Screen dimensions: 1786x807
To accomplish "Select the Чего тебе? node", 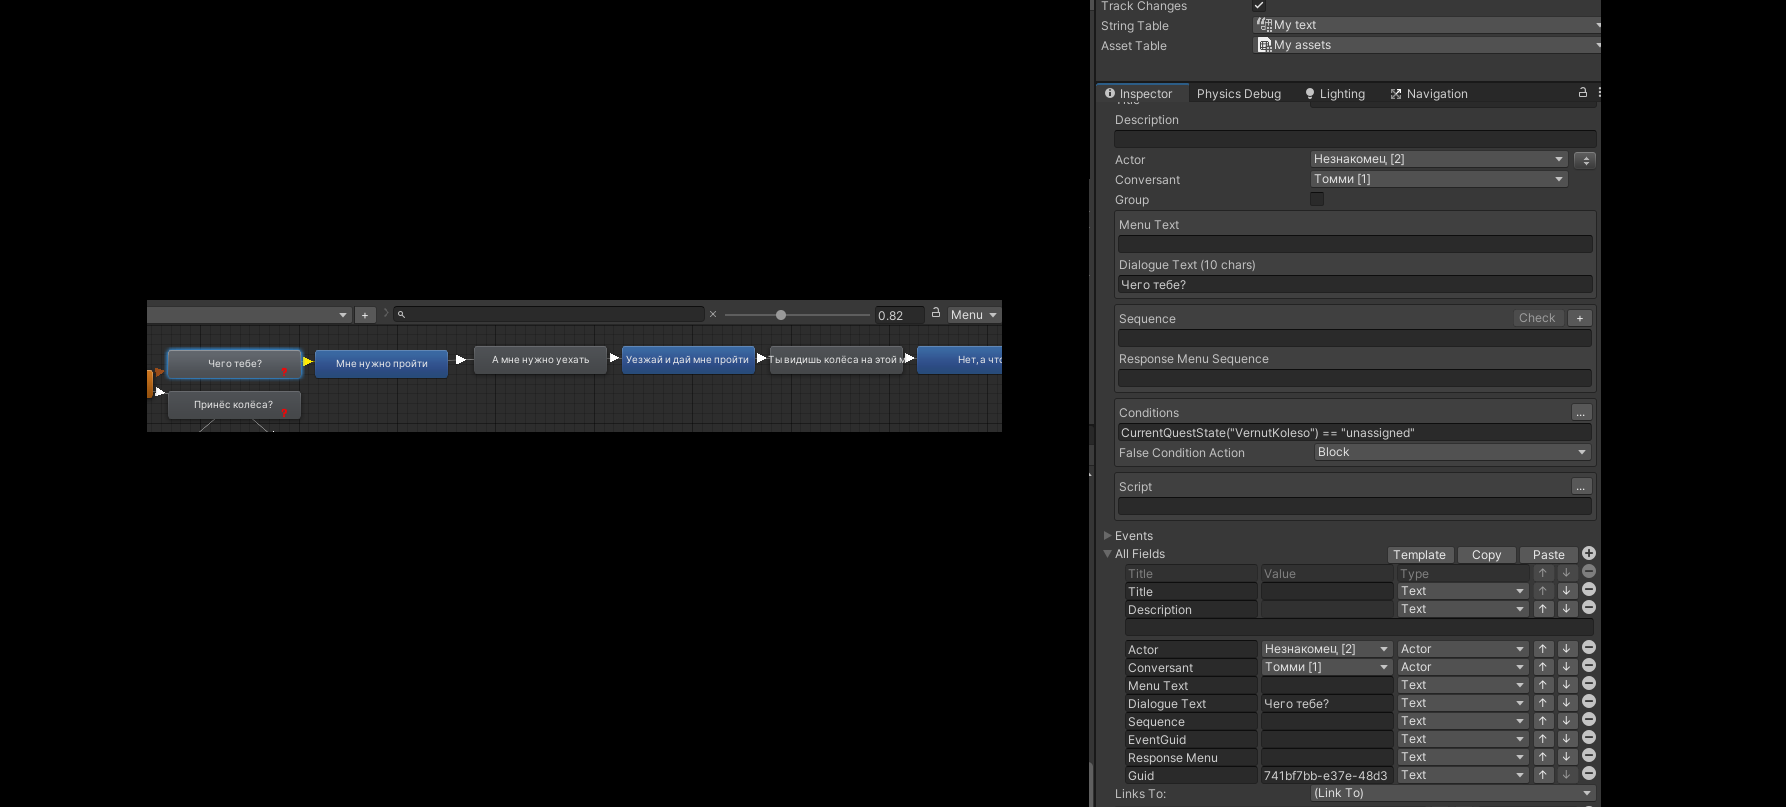I will pyautogui.click(x=234, y=364).
